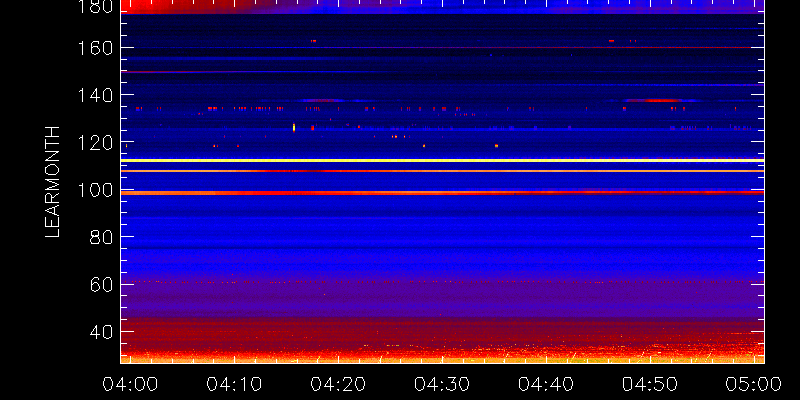
Task: Click the yellow burst spot near 04:16
Action: [294, 127]
